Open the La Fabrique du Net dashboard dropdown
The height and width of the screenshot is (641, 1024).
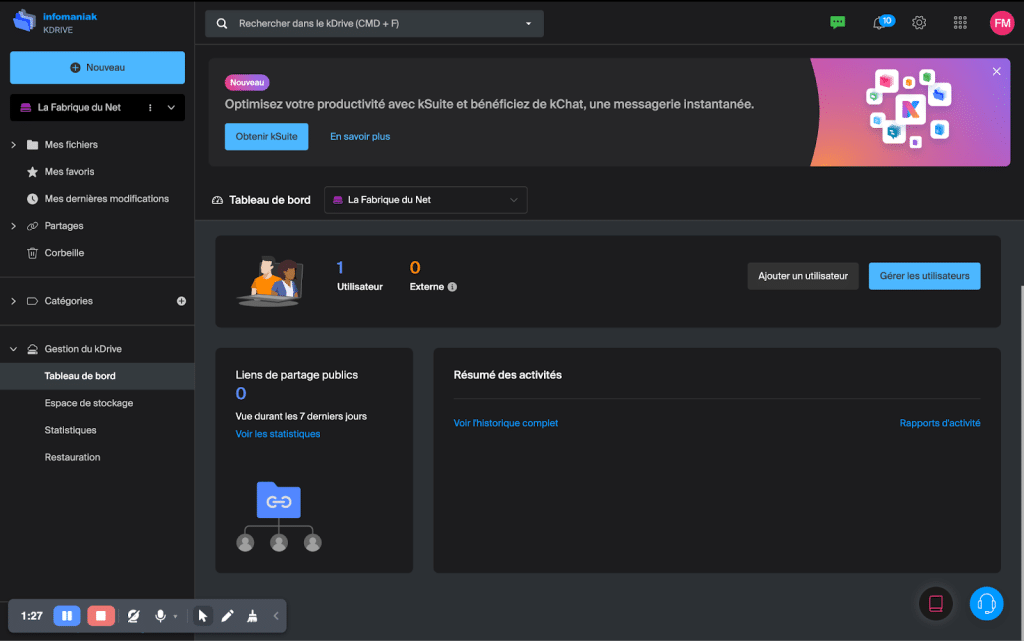coord(426,200)
